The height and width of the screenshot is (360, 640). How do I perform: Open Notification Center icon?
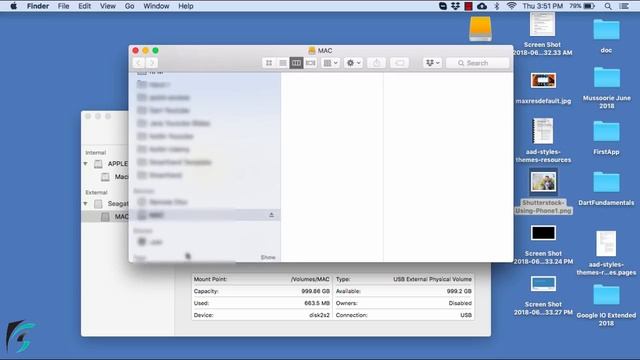pyautogui.click(x=624, y=6)
